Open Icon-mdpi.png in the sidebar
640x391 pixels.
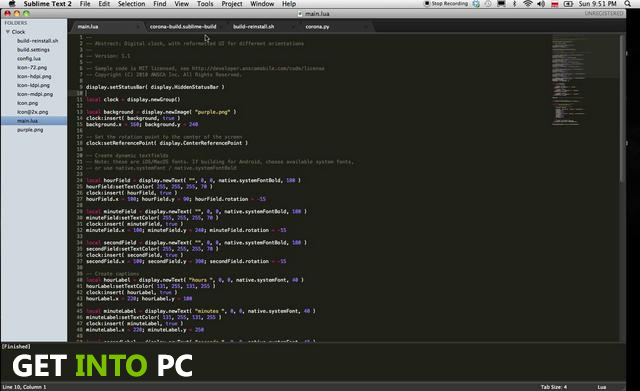coord(35,94)
